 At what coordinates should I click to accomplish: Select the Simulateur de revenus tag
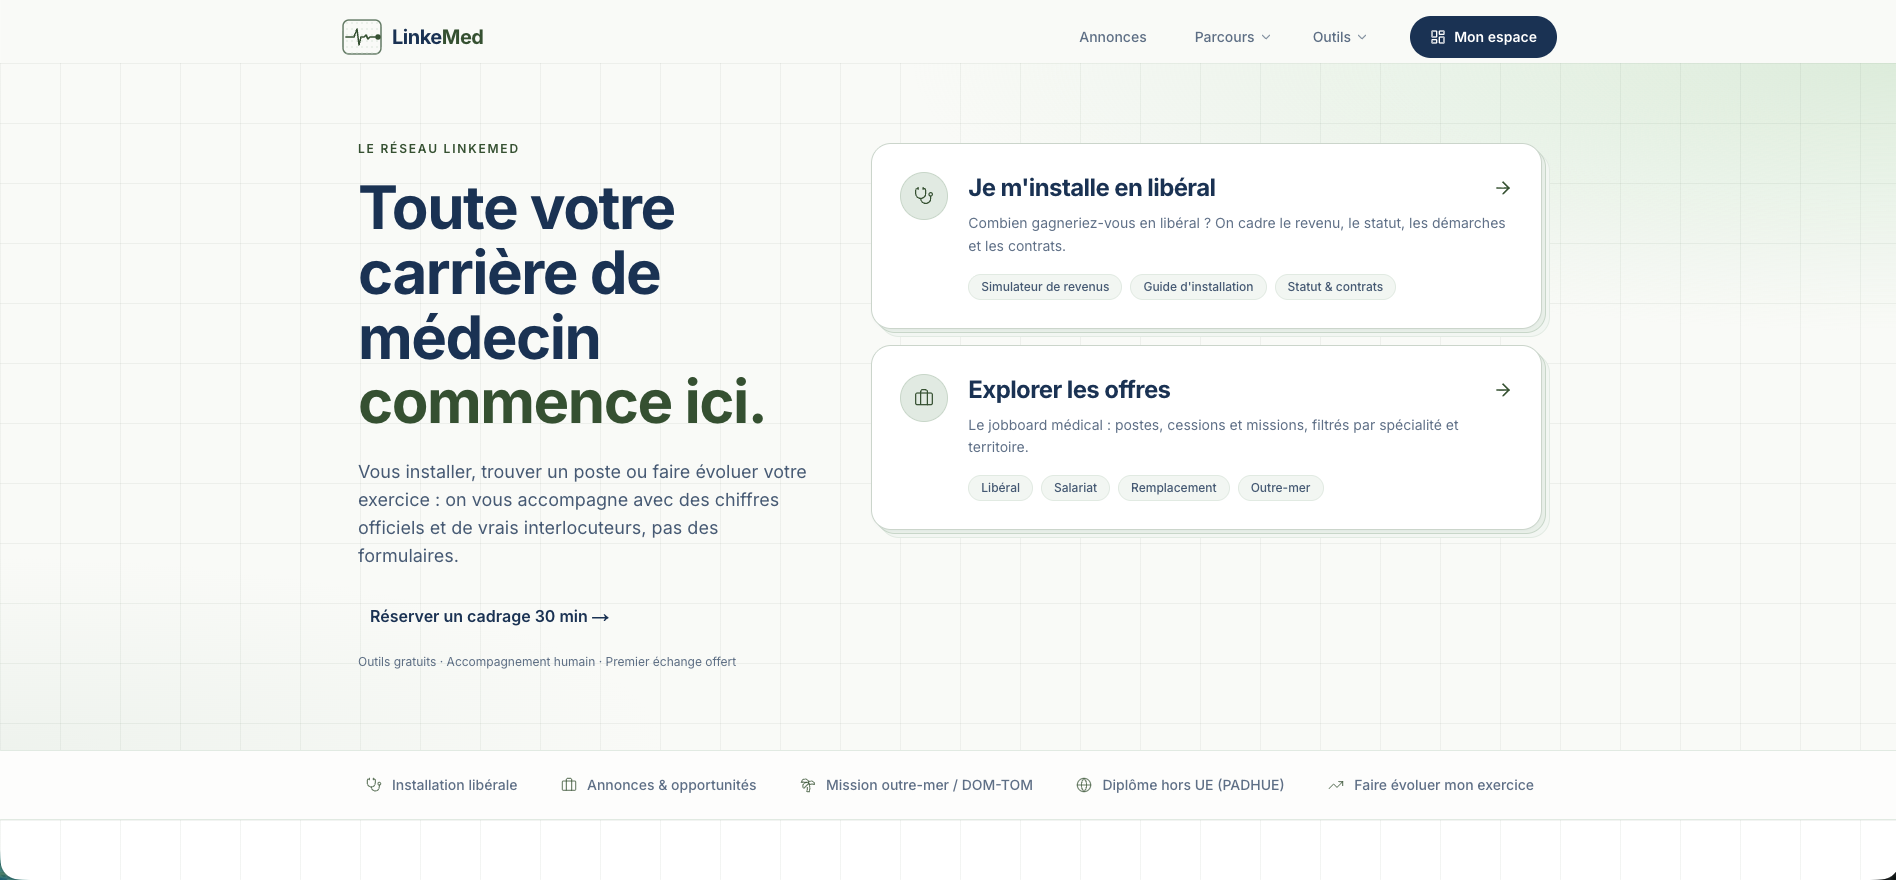tap(1045, 287)
